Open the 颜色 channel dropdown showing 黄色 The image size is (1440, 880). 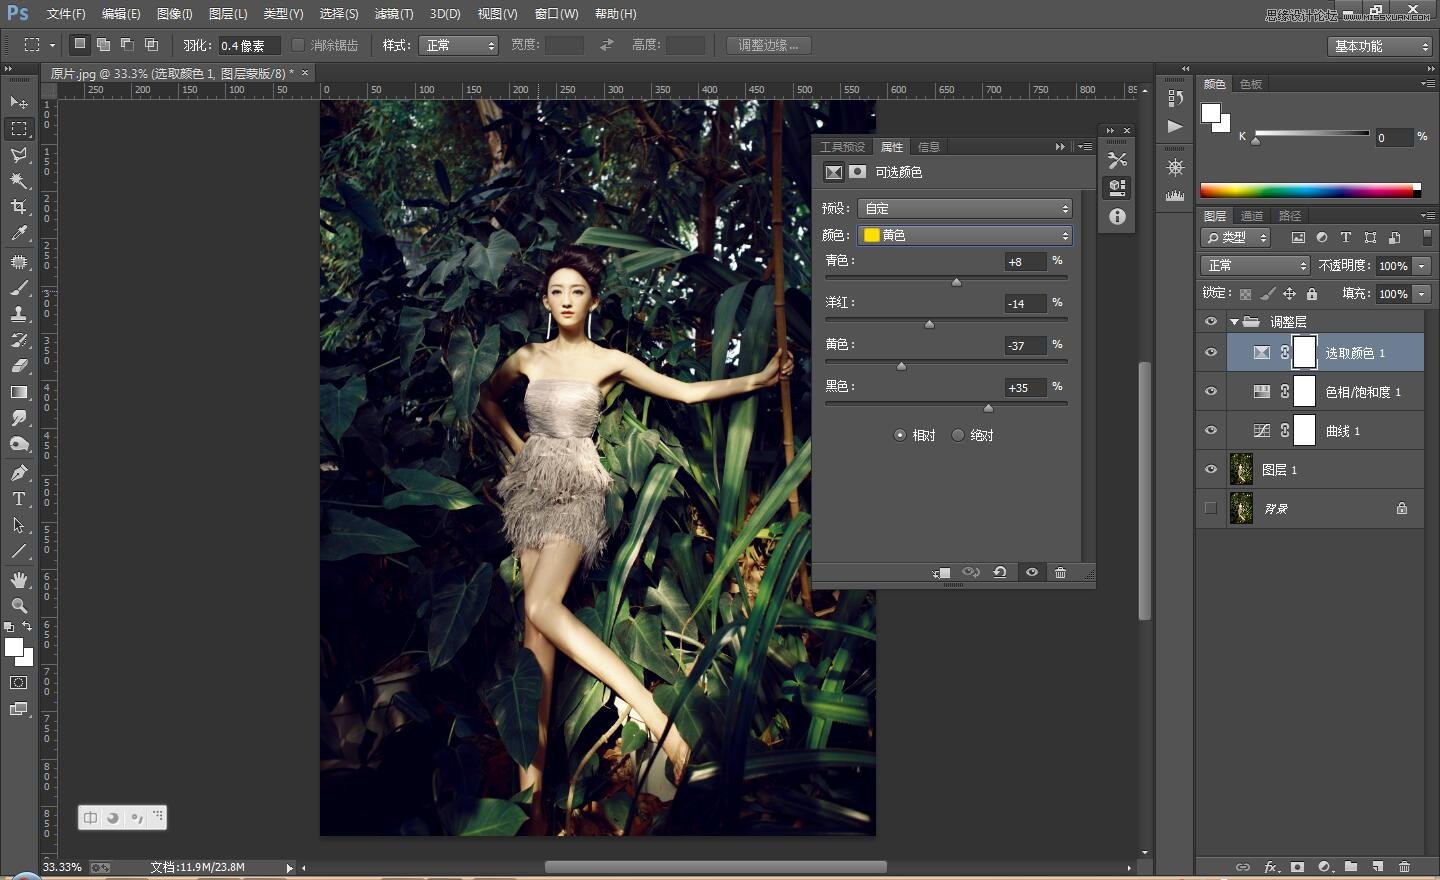click(963, 235)
